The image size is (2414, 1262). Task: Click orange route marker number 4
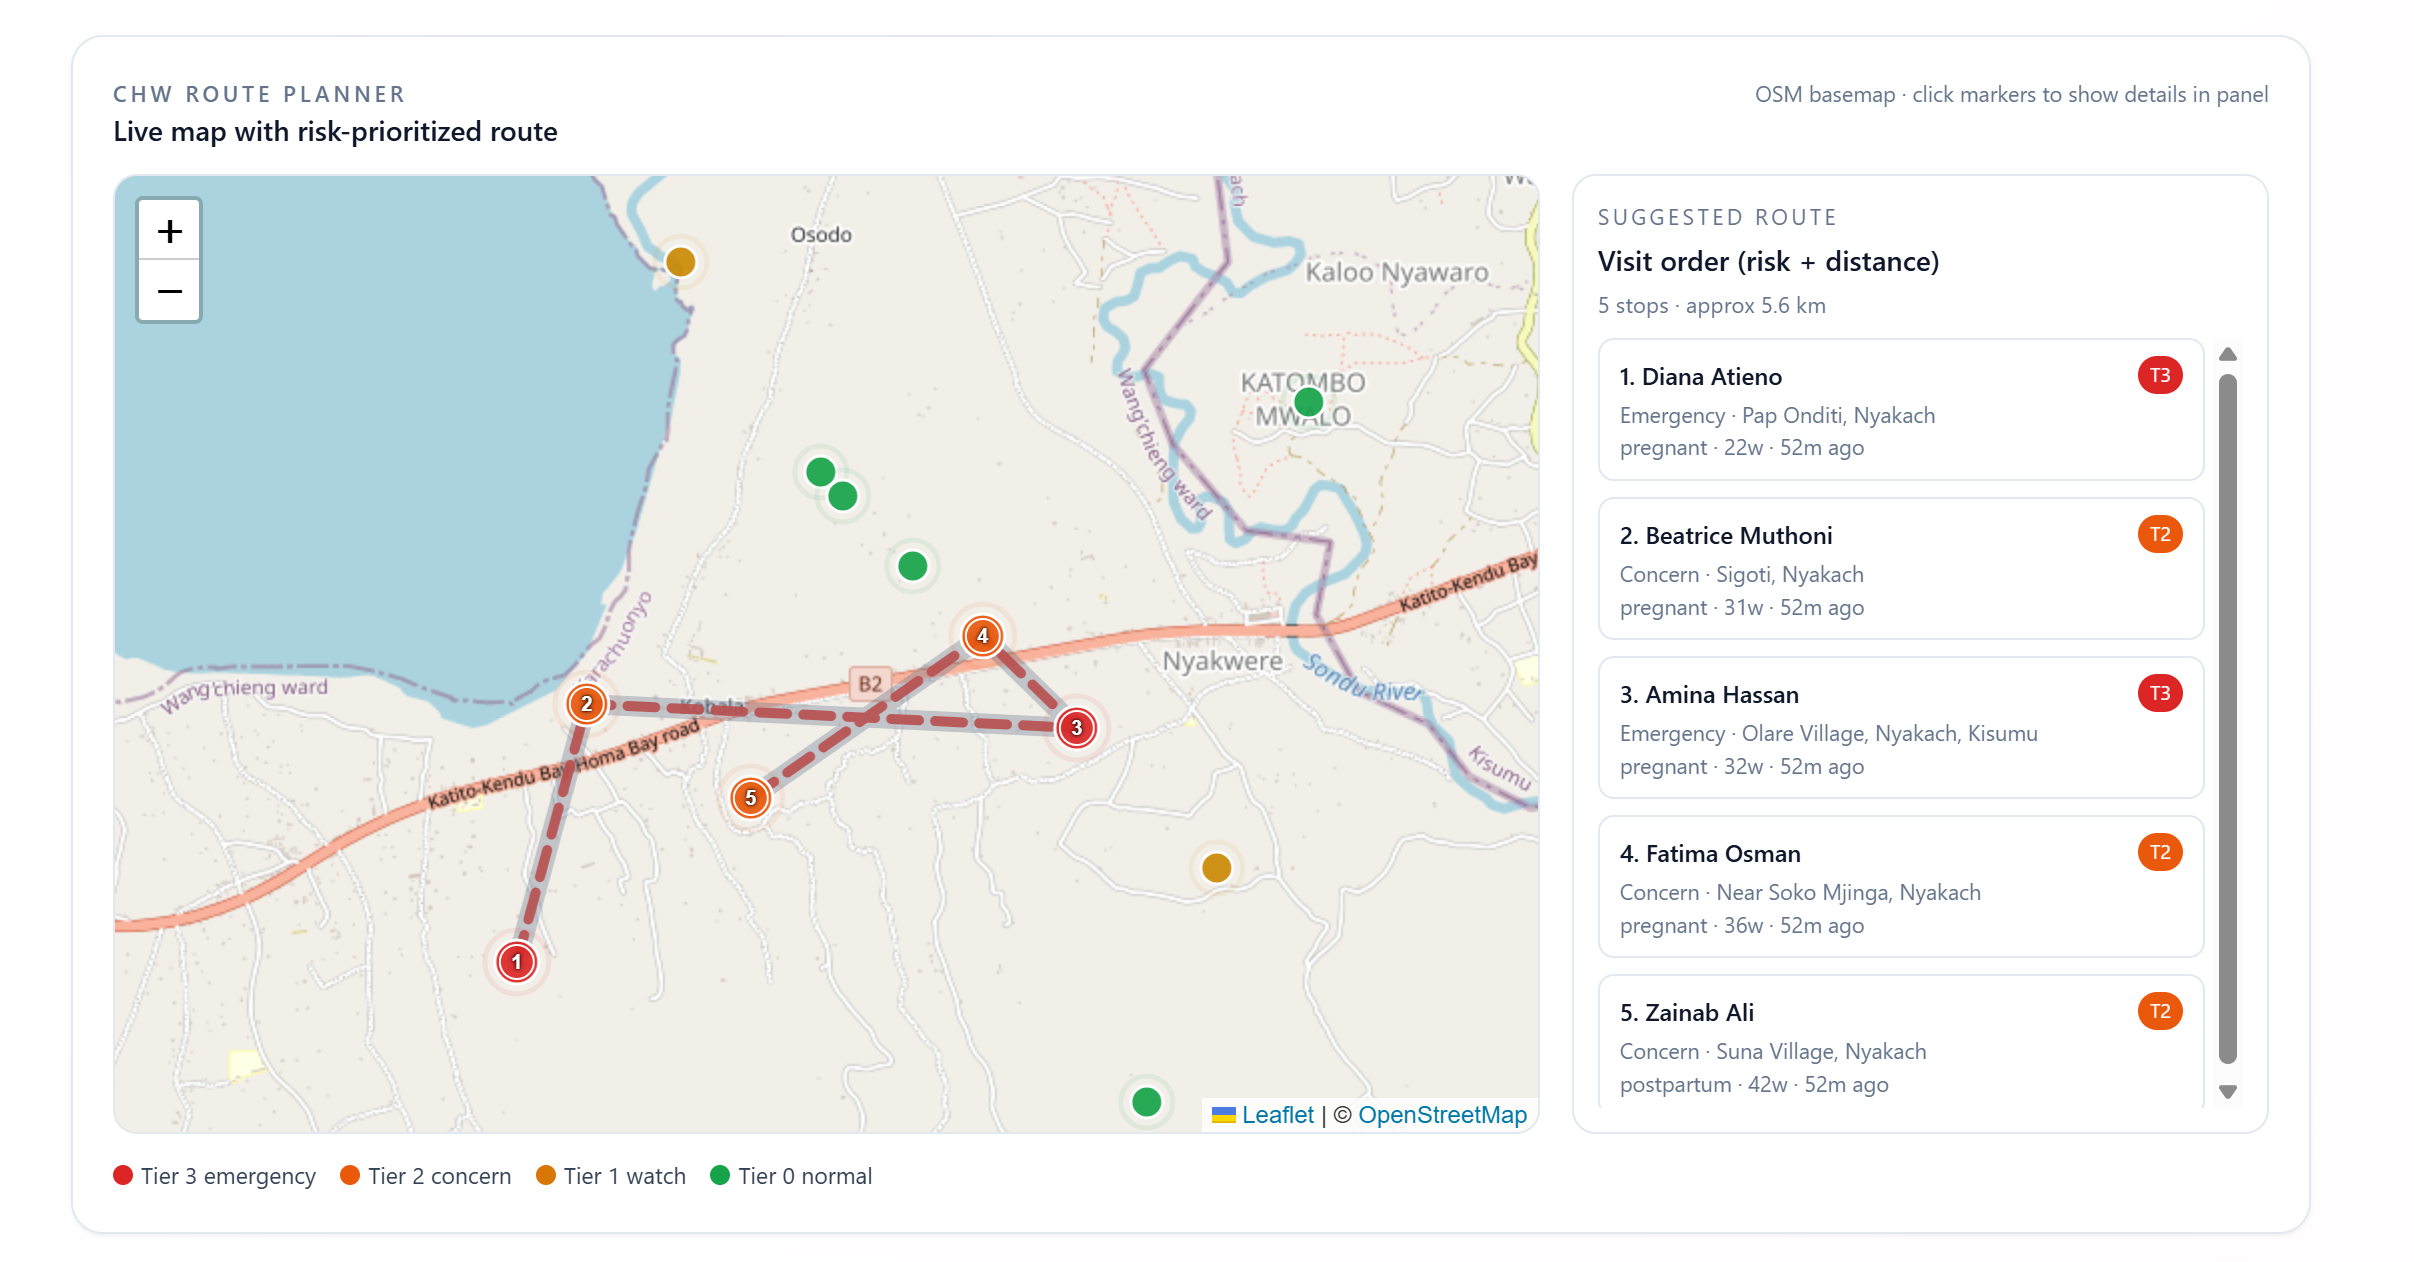tap(983, 636)
